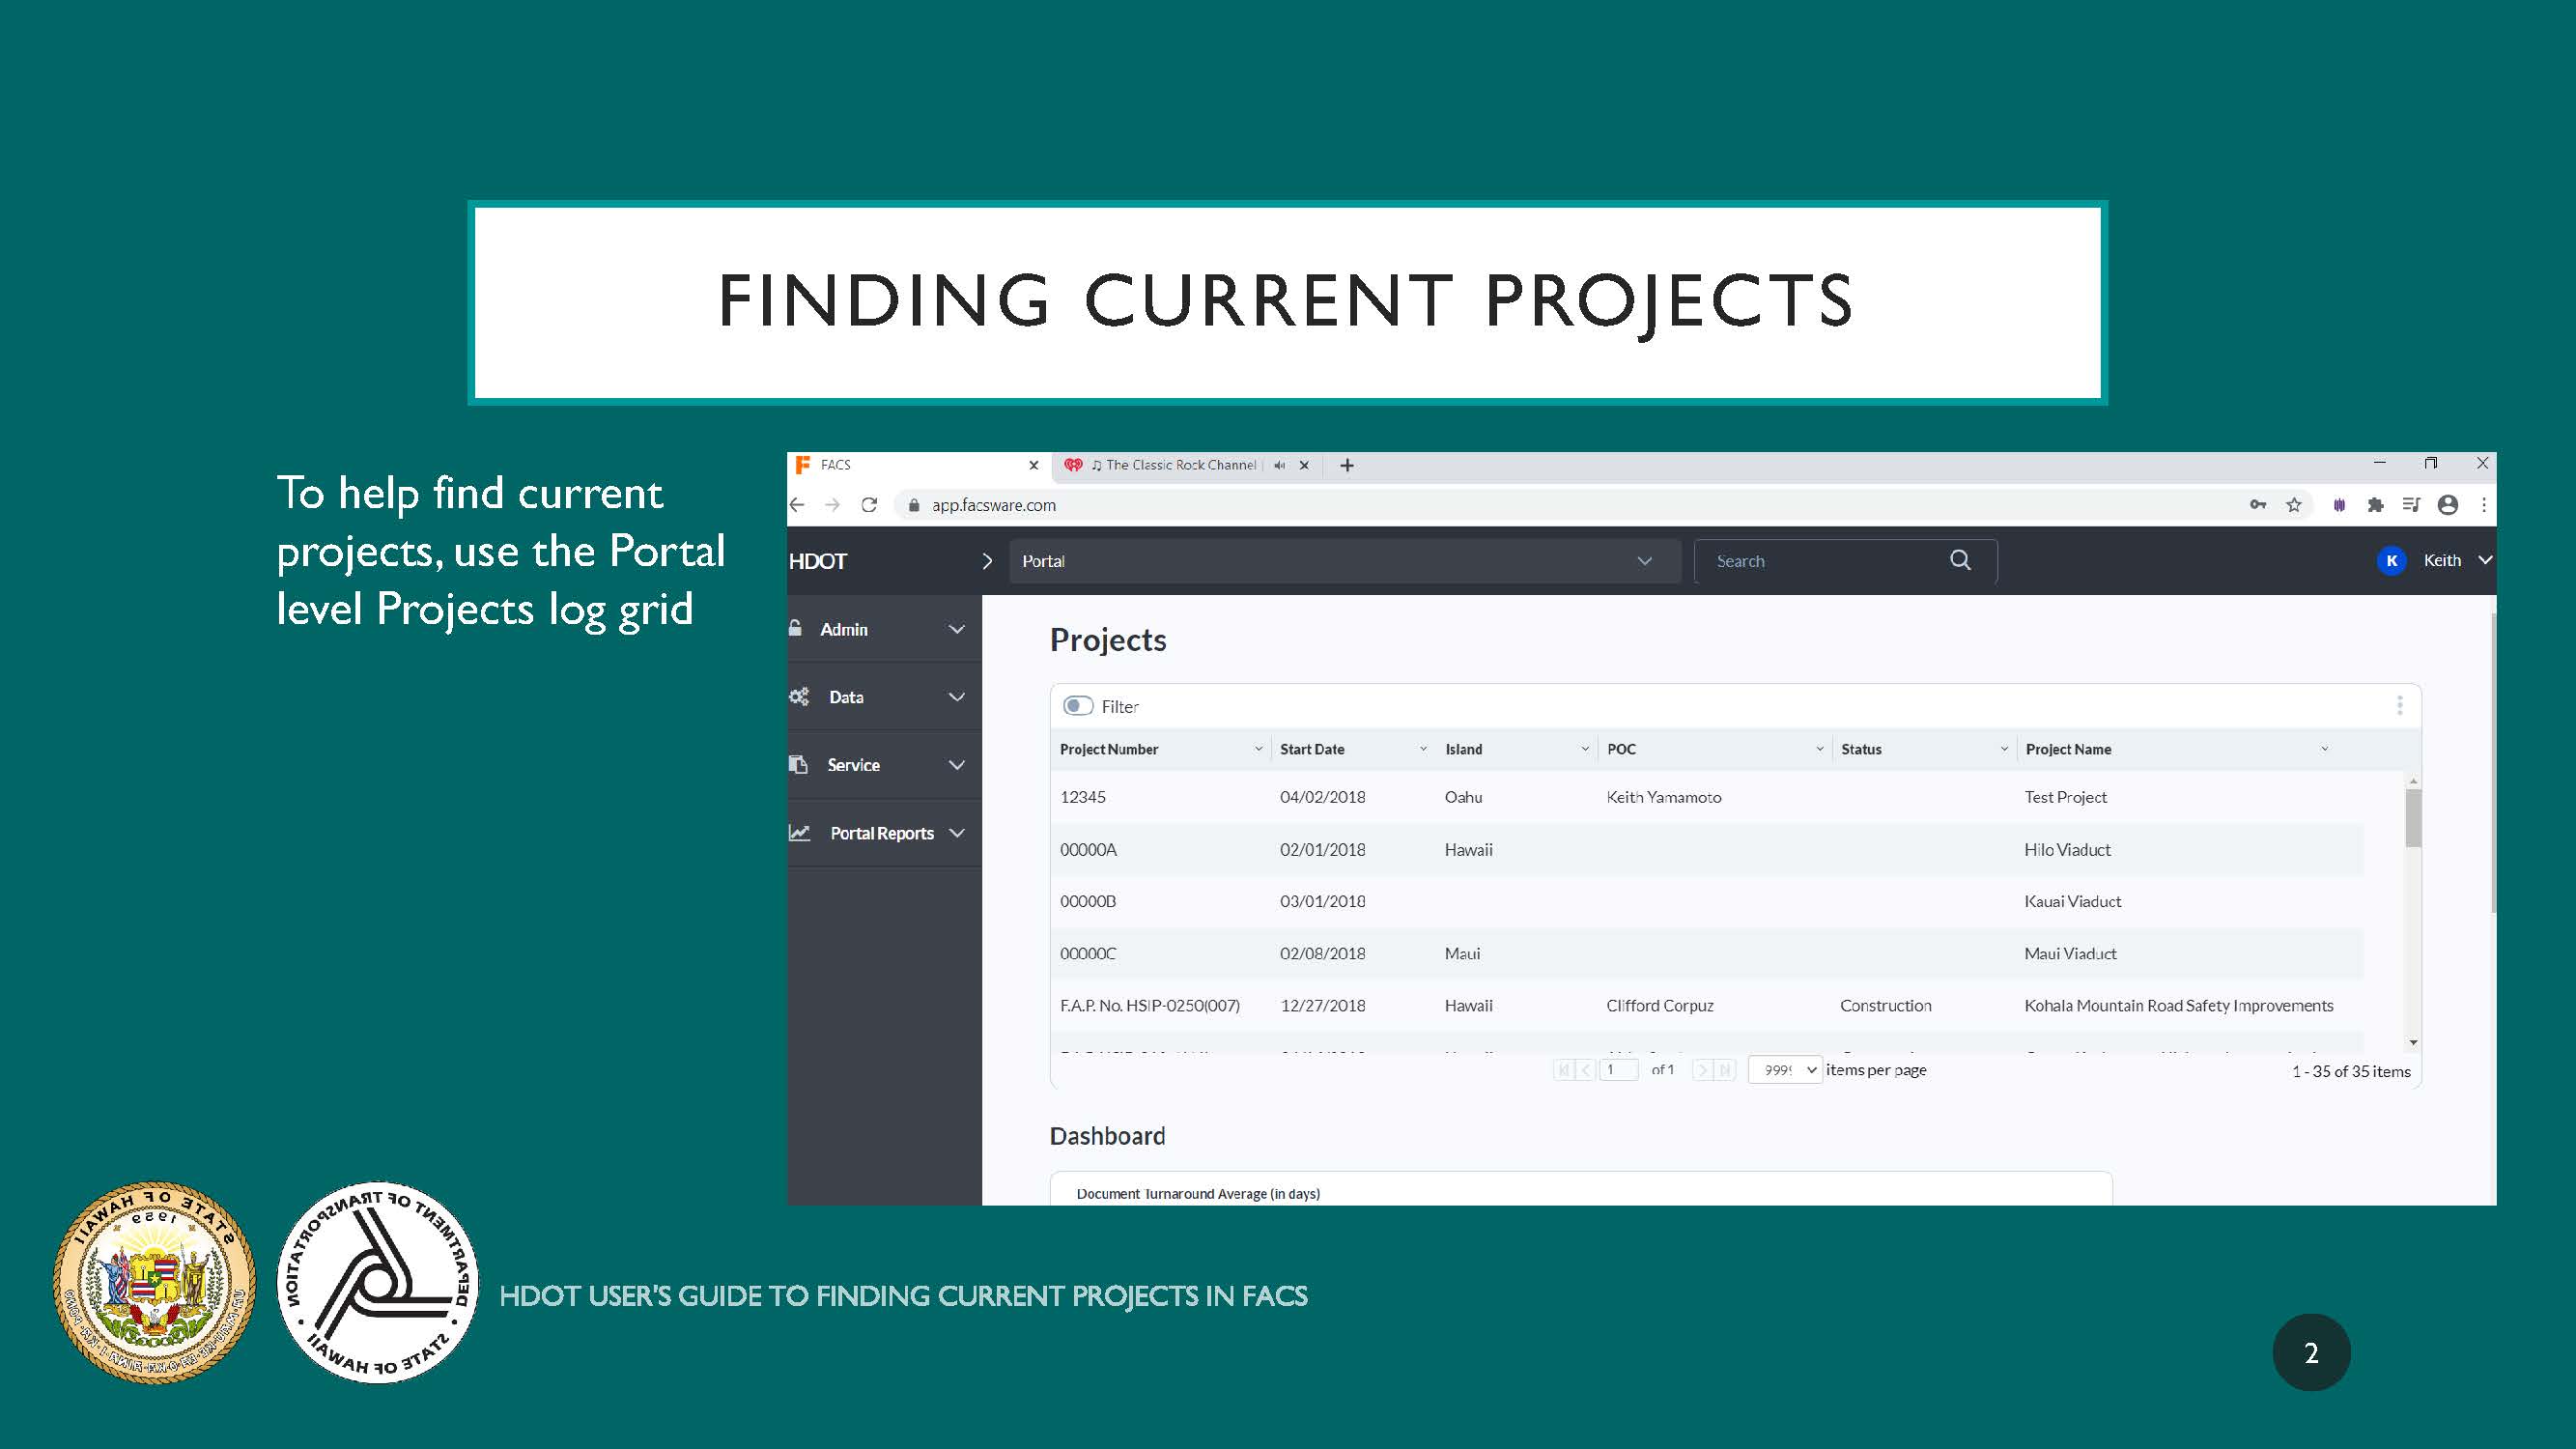
Task: Open the Chrome three-dot menu
Action: (x=2484, y=505)
